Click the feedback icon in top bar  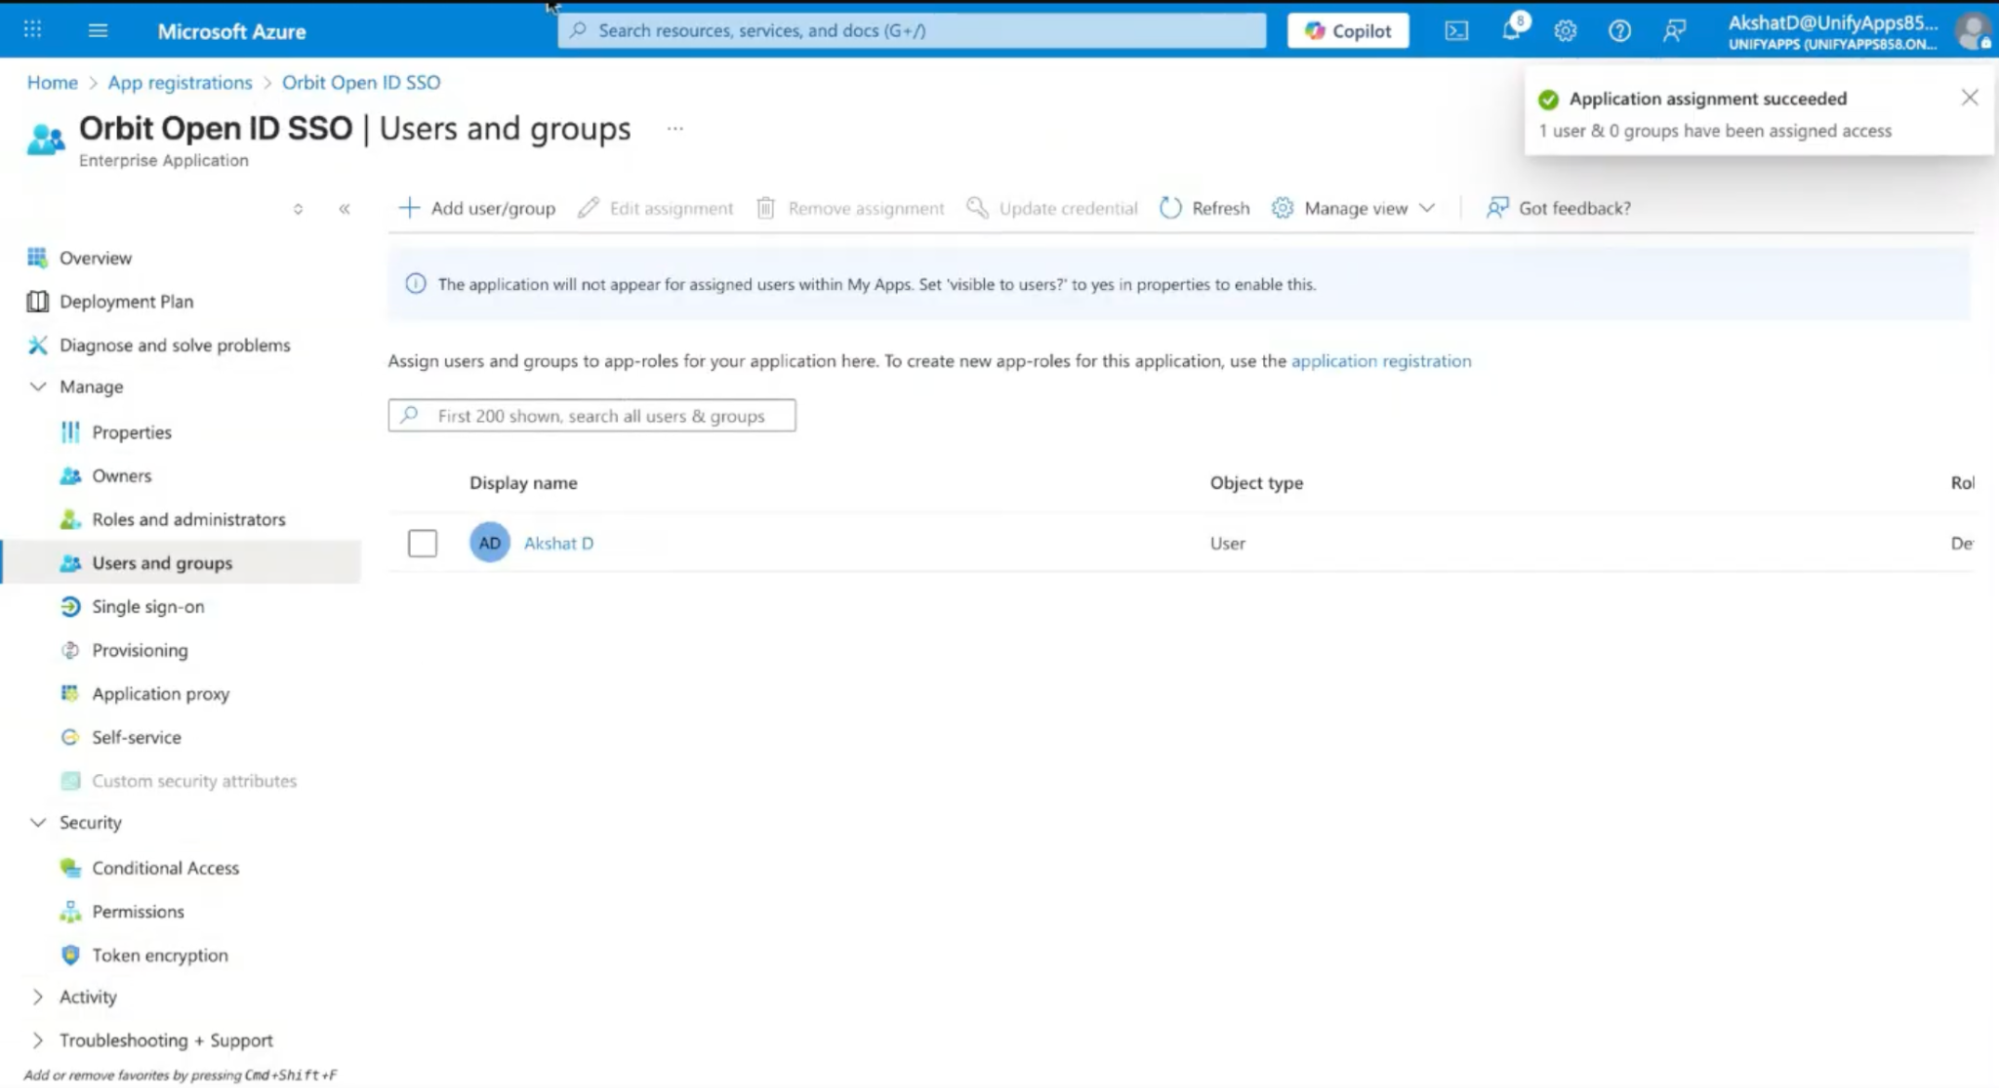click(x=1674, y=31)
